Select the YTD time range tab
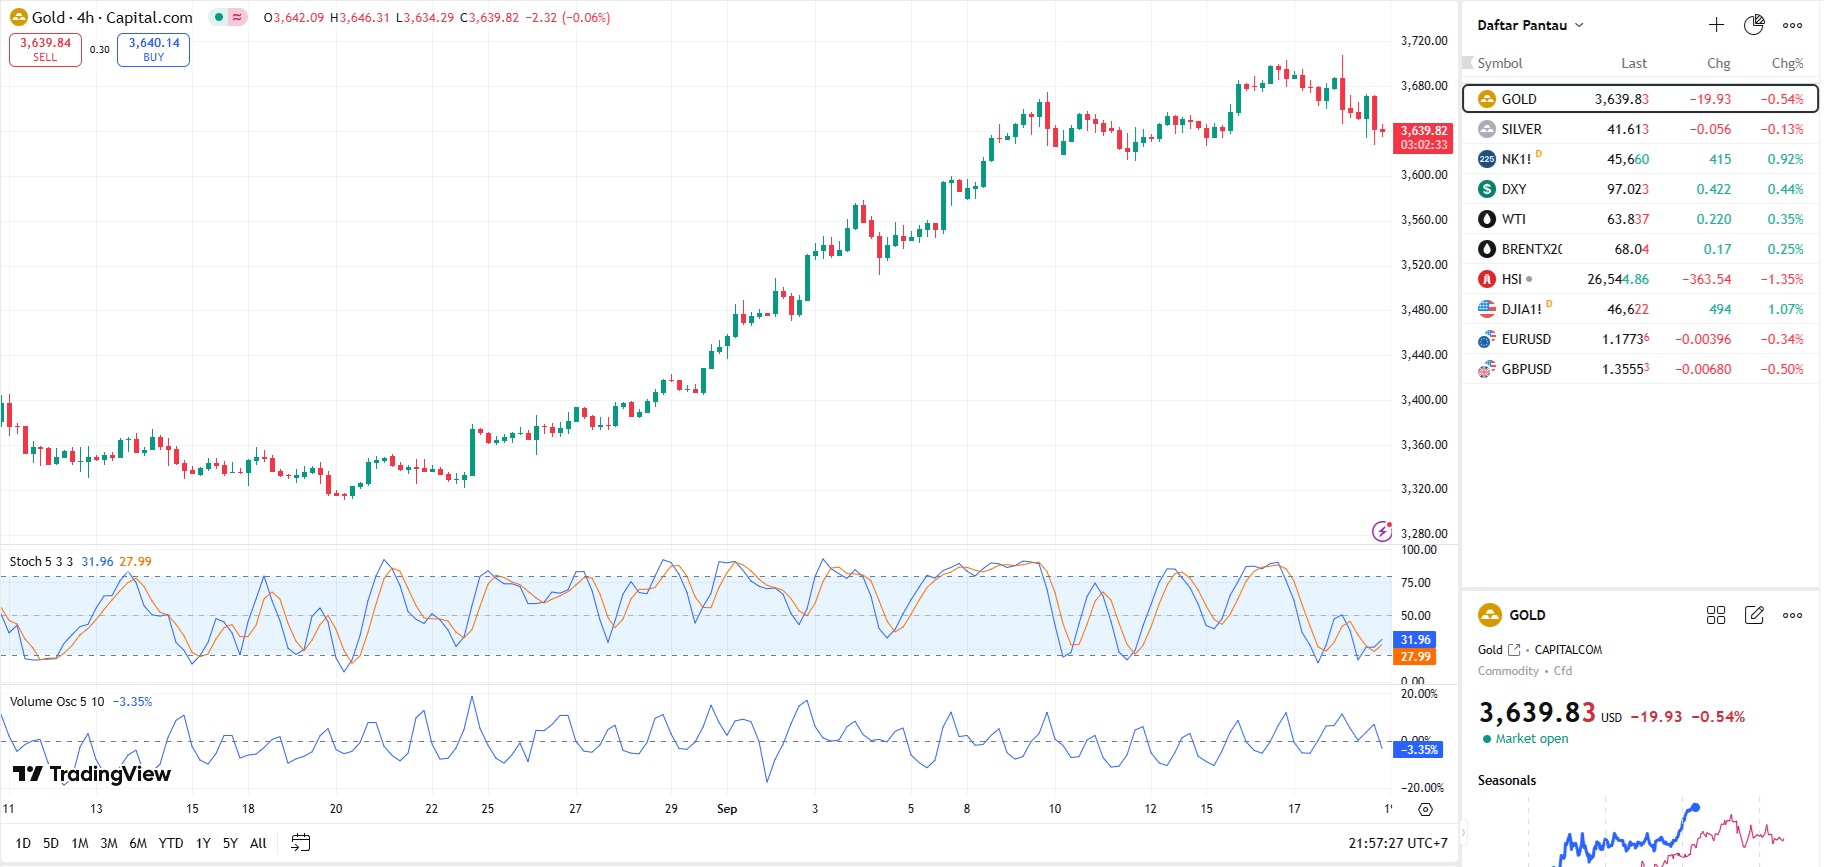1824x867 pixels. 171,843
